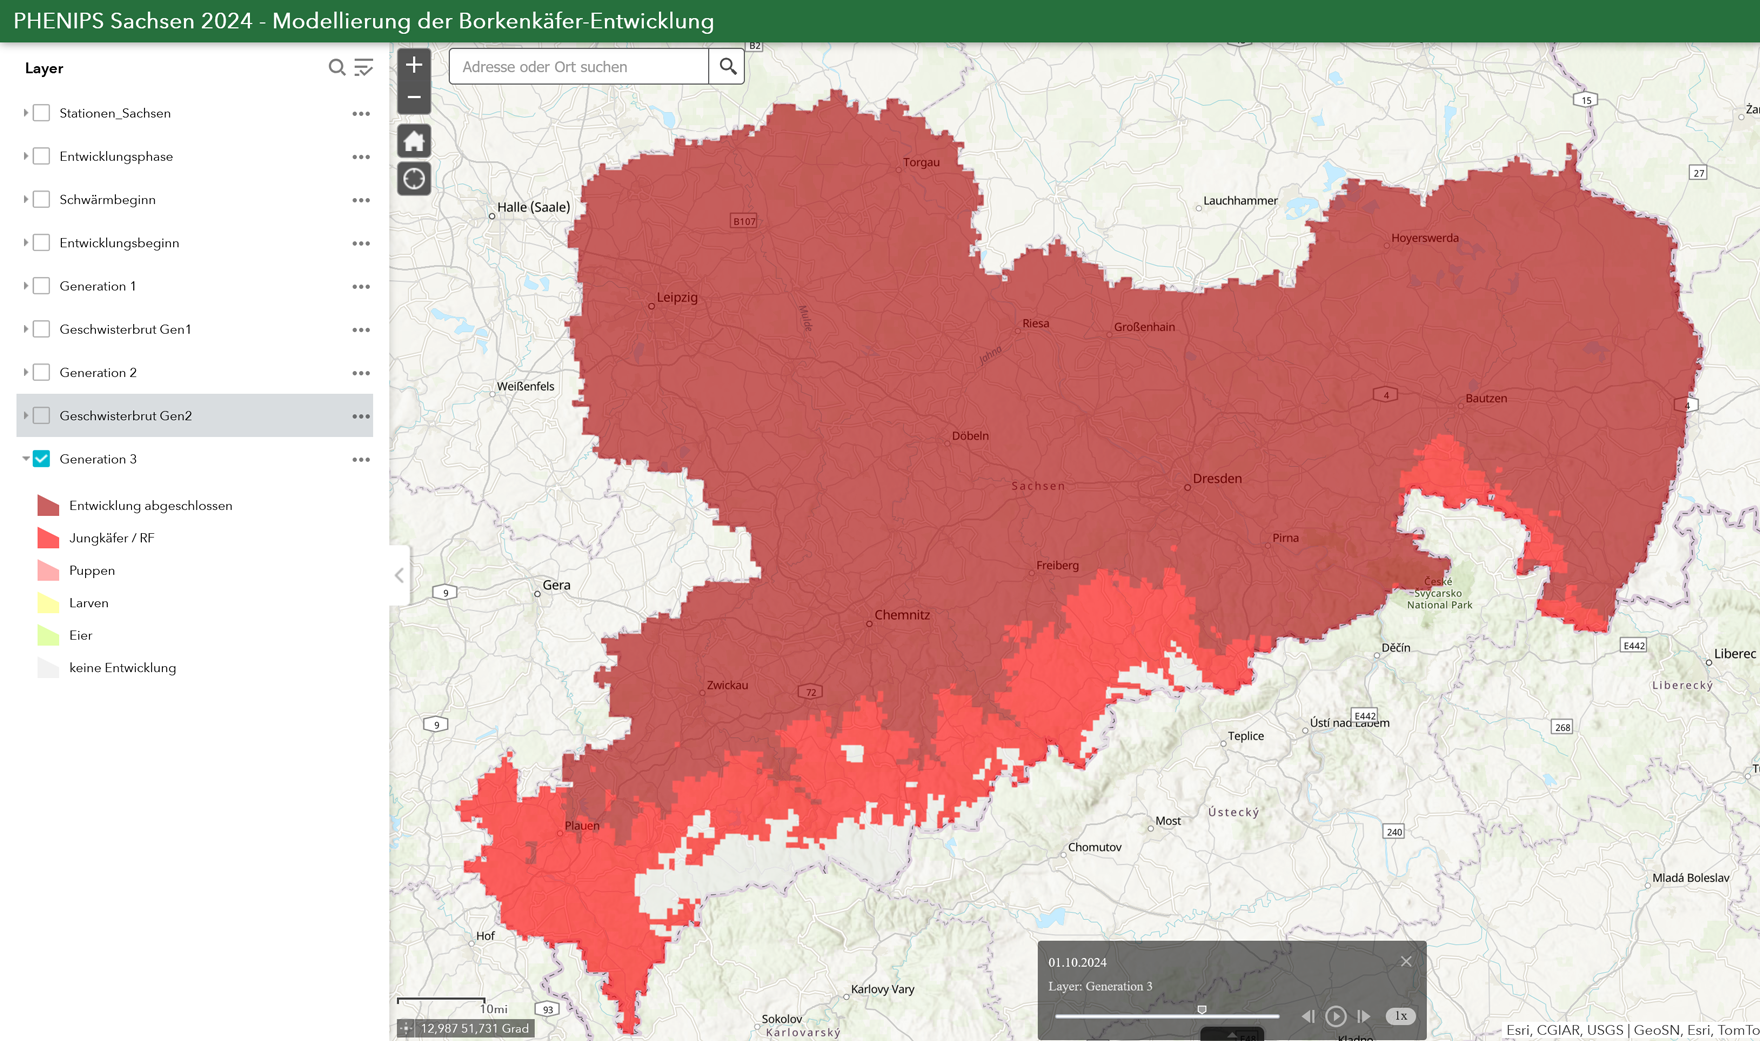This screenshot has width=1760, height=1041.
Task: Open the layer search magnifier icon
Action: pyautogui.click(x=337, y=67)
